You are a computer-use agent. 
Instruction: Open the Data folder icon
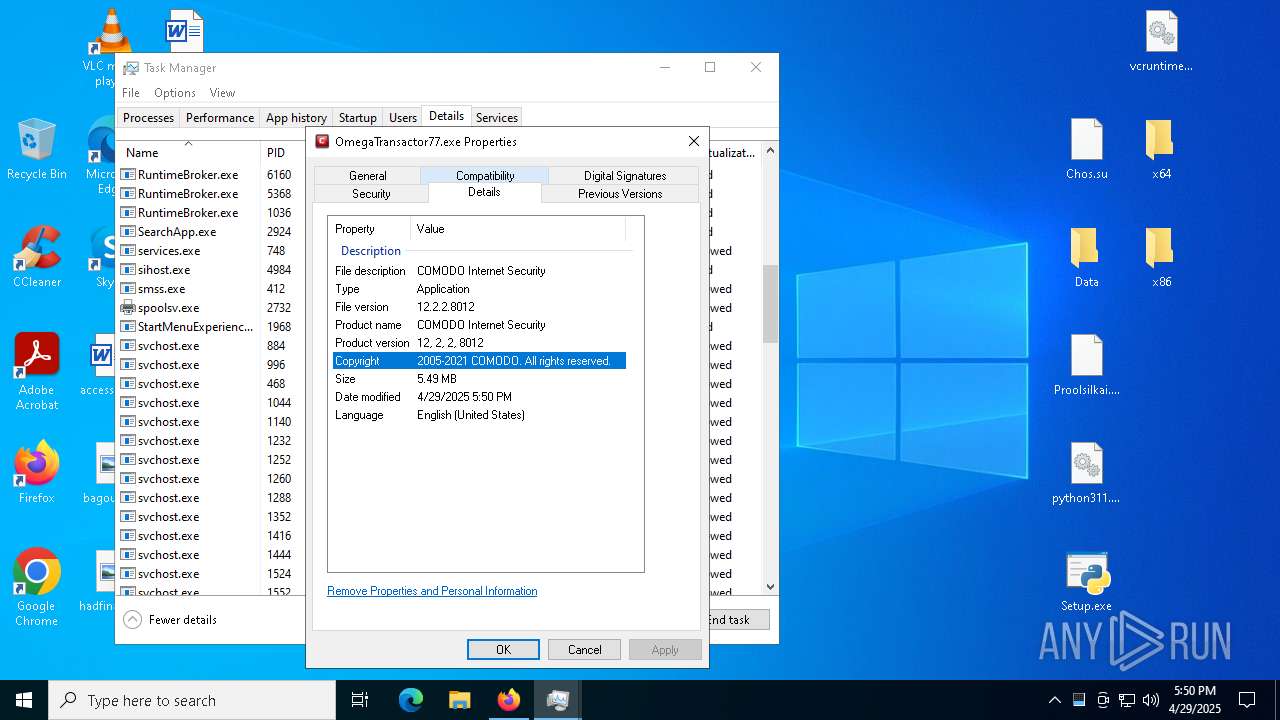pyautogui.click(x=1086, y=257)
